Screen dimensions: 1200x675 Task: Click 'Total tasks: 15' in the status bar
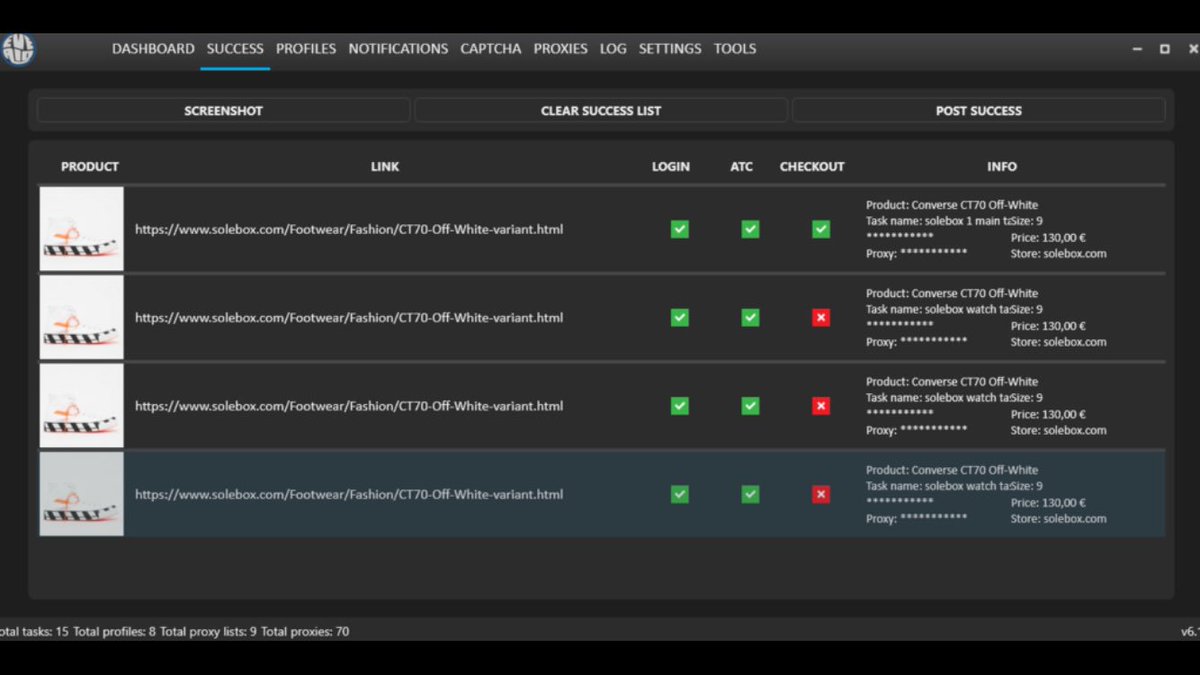tap(34, 632)
